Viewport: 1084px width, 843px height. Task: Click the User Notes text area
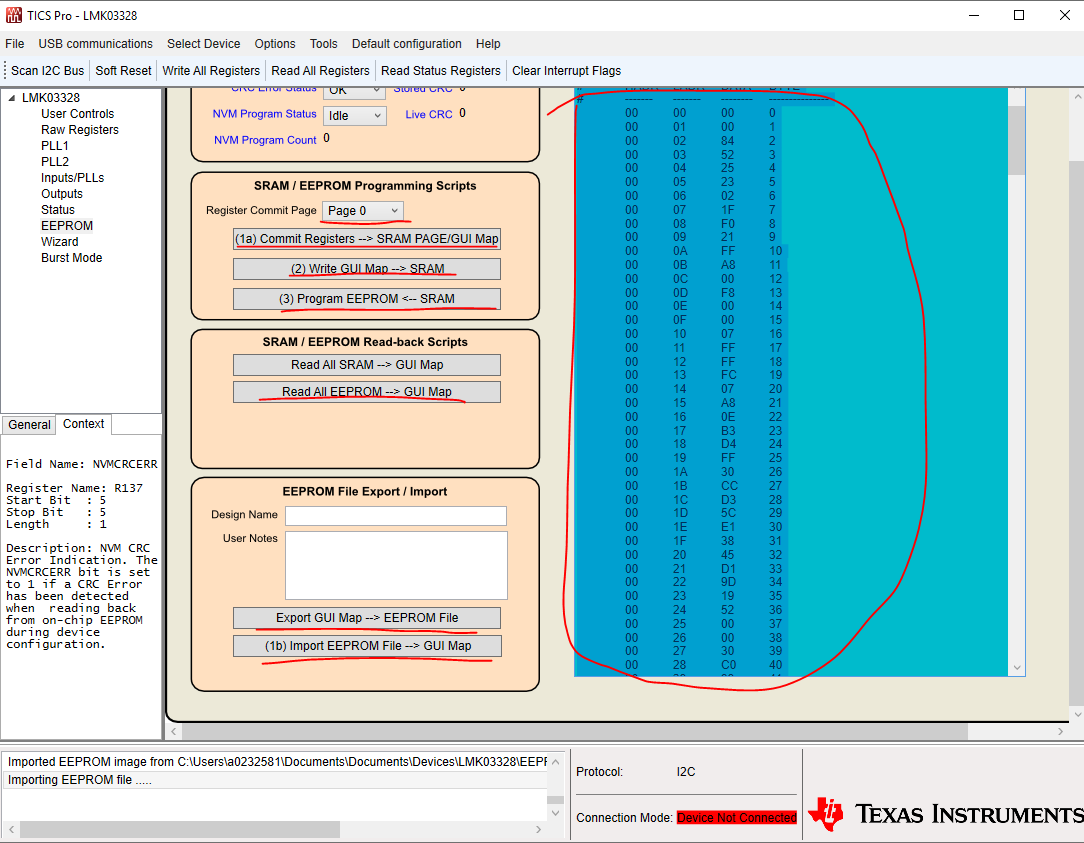(396, 565)
